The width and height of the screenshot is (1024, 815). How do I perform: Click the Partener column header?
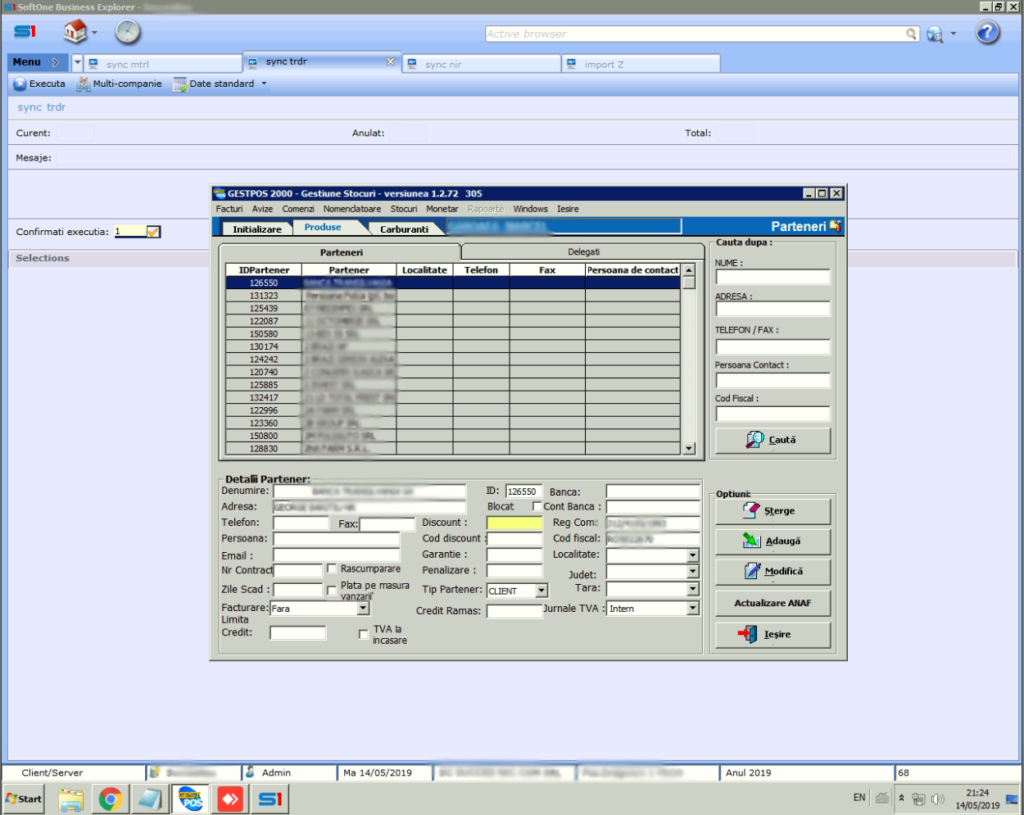point(349,270)
